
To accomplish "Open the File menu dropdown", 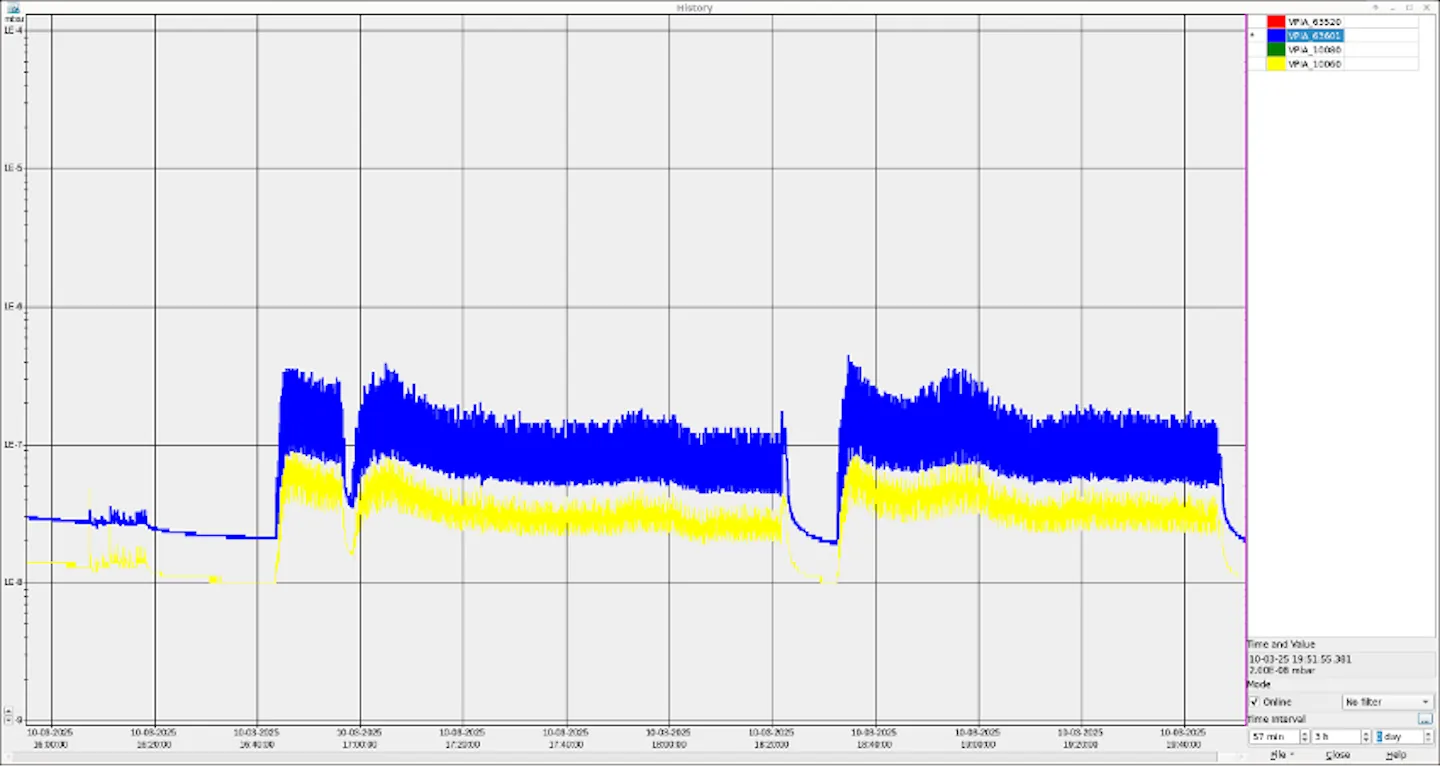I will coord(1280,755).
